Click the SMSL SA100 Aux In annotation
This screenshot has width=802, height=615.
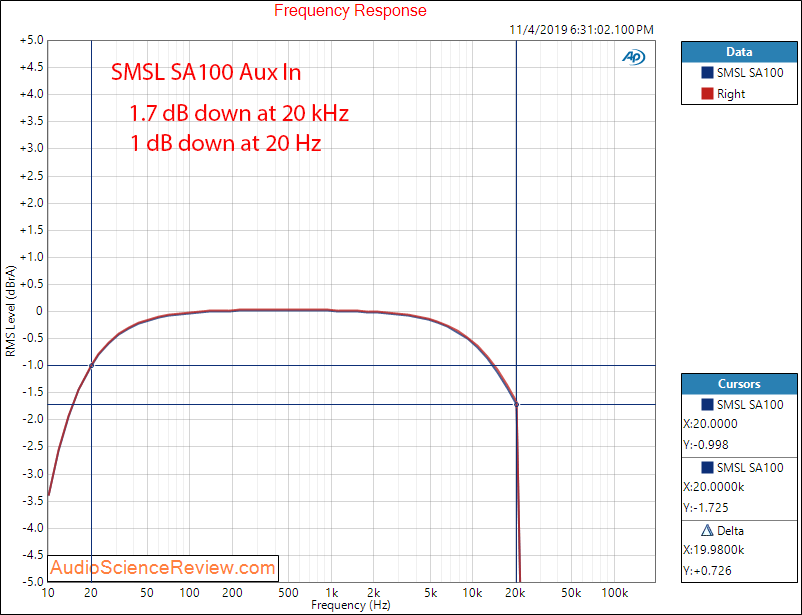206,72
